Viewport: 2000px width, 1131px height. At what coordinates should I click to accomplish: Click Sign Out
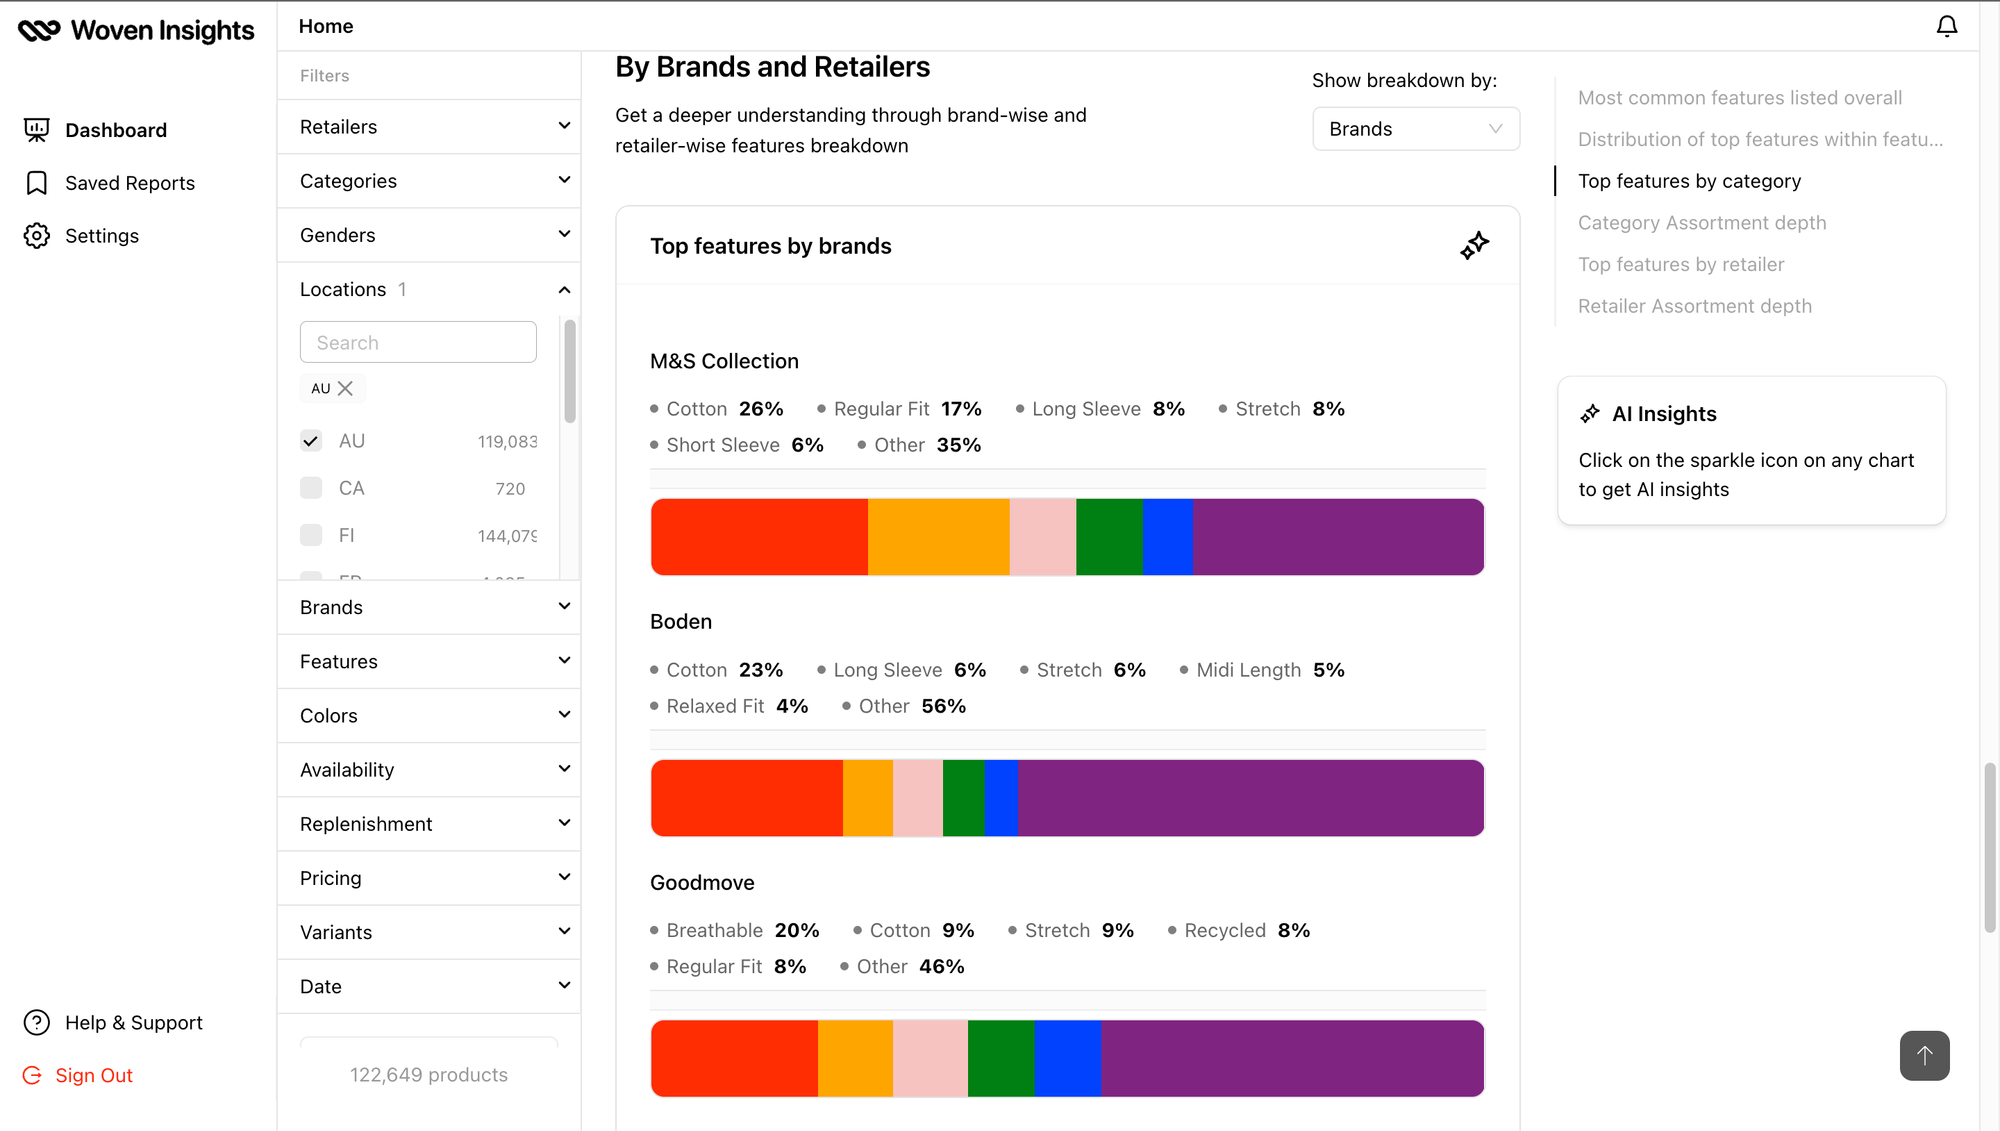(93, 1075)
